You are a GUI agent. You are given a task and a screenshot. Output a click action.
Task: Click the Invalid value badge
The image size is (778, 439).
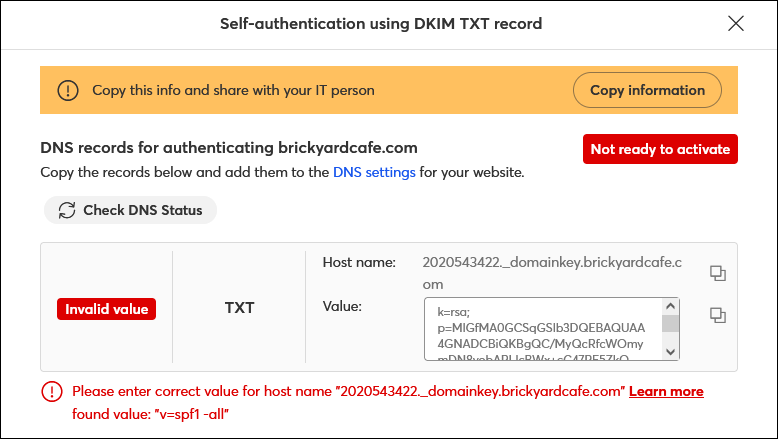(x=106, y=309)
